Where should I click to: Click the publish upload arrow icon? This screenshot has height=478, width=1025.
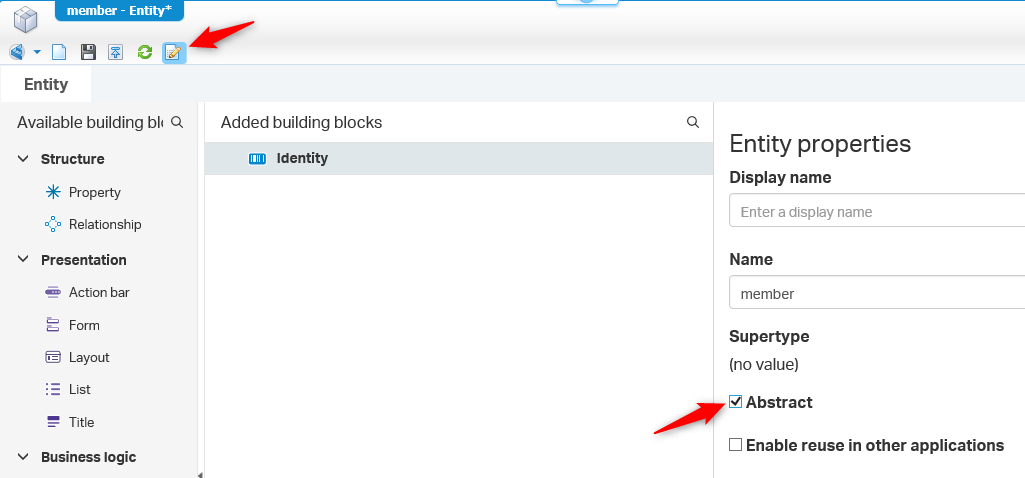pos(116,52)
